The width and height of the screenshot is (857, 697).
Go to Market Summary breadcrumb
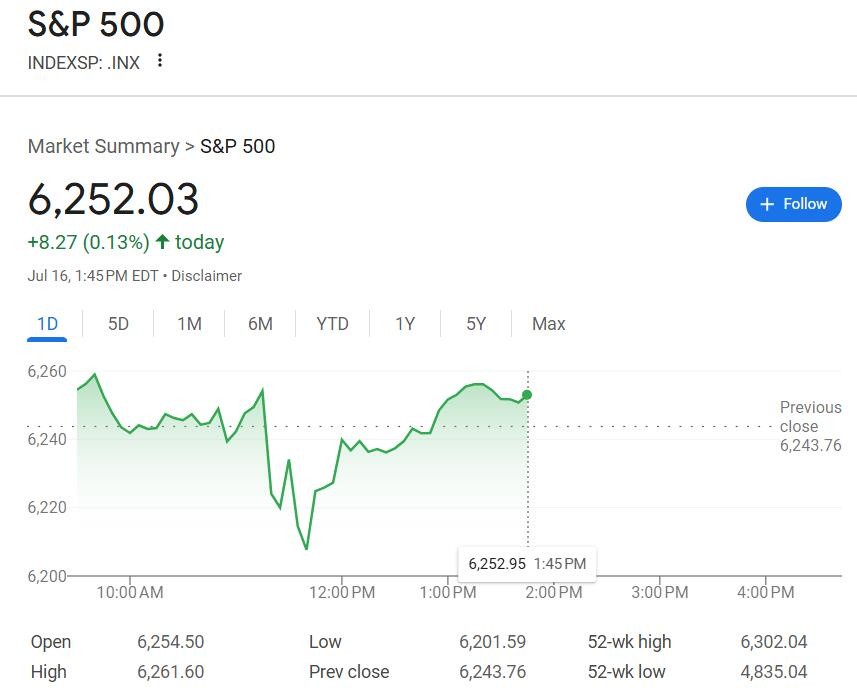[x=103, y=146]
